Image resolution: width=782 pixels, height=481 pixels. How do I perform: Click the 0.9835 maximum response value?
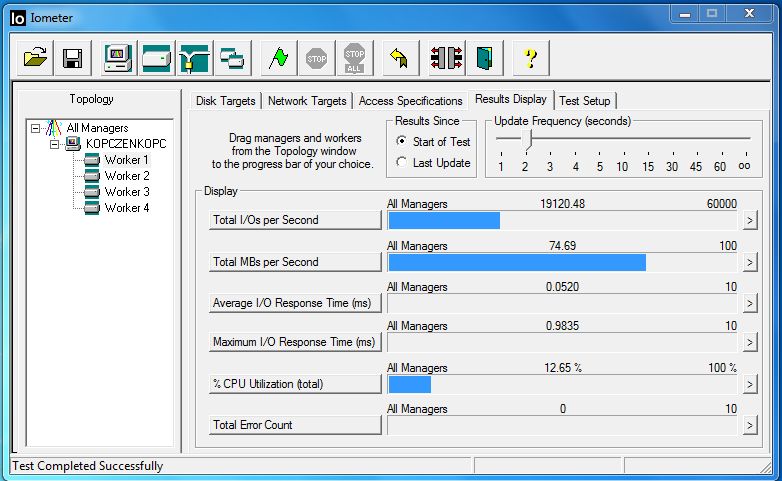(562, 326)
